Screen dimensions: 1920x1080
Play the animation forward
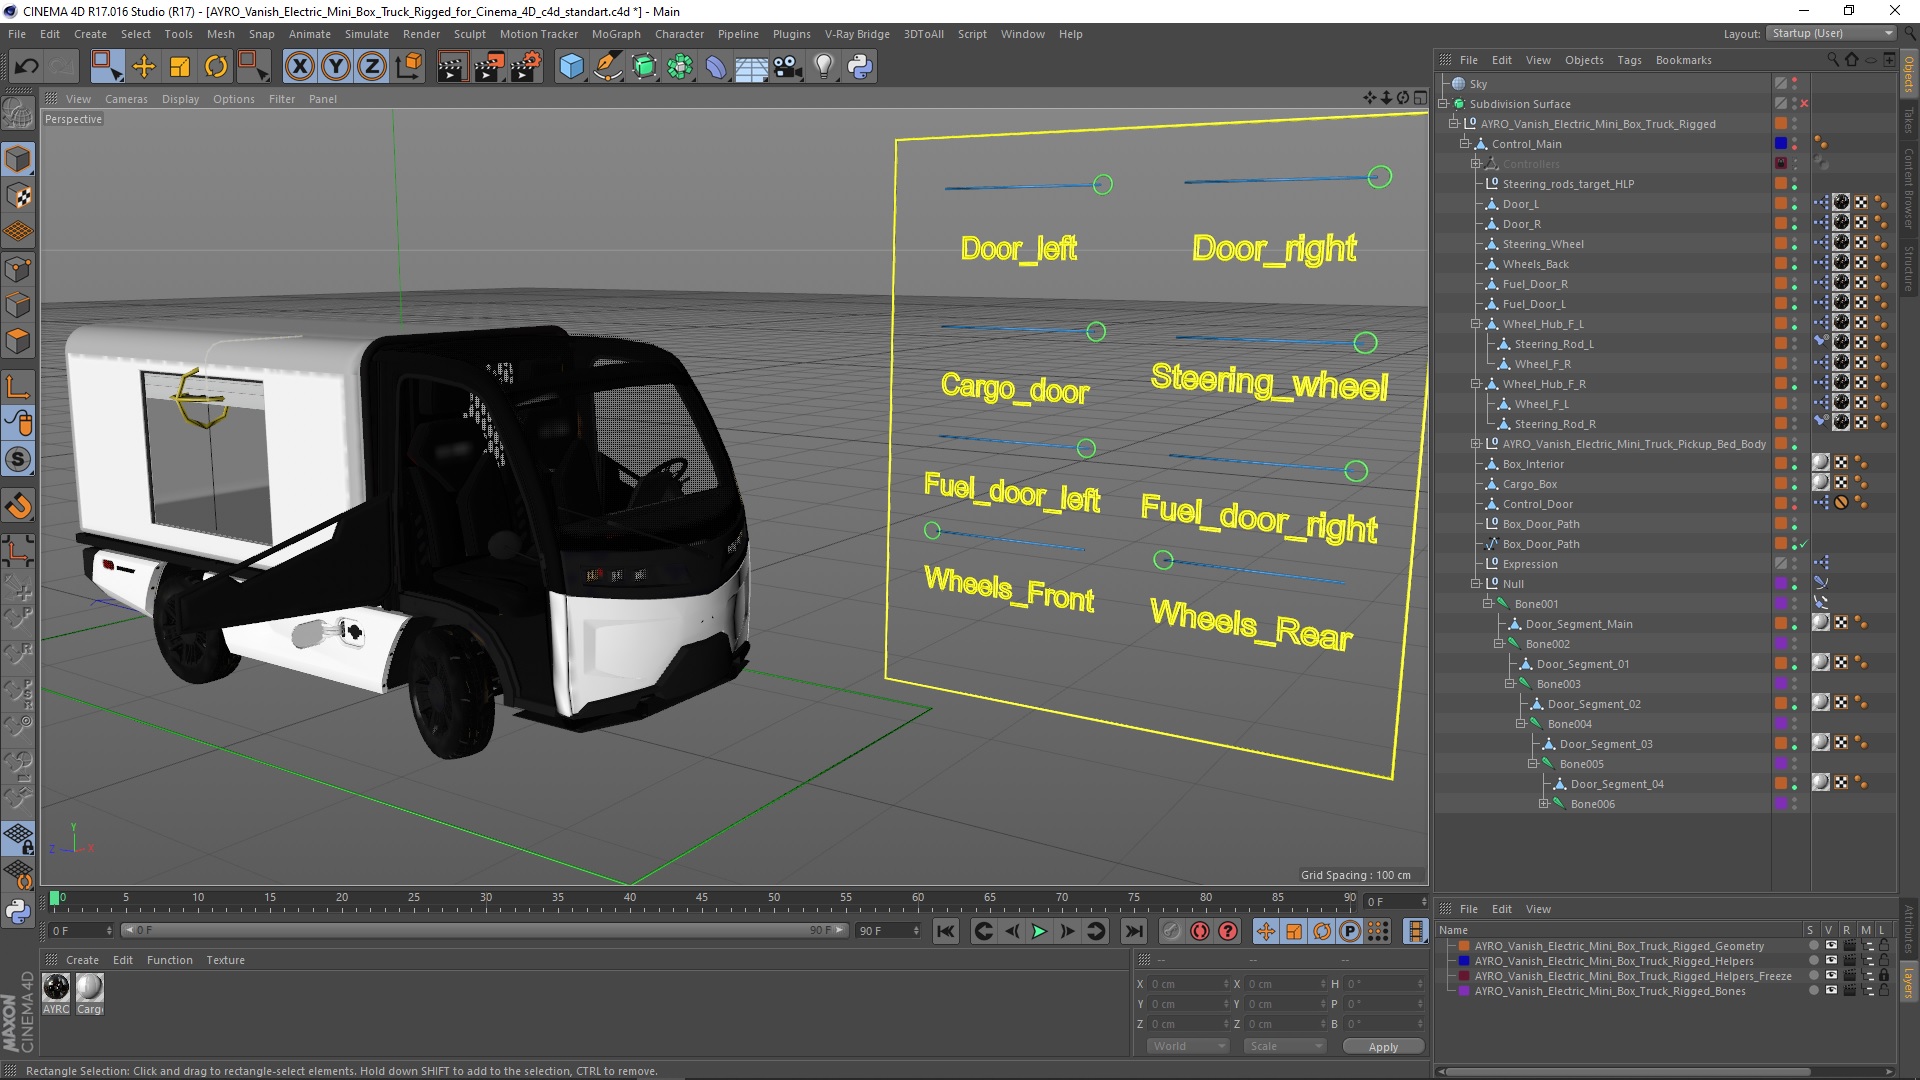click(1039, 931)
